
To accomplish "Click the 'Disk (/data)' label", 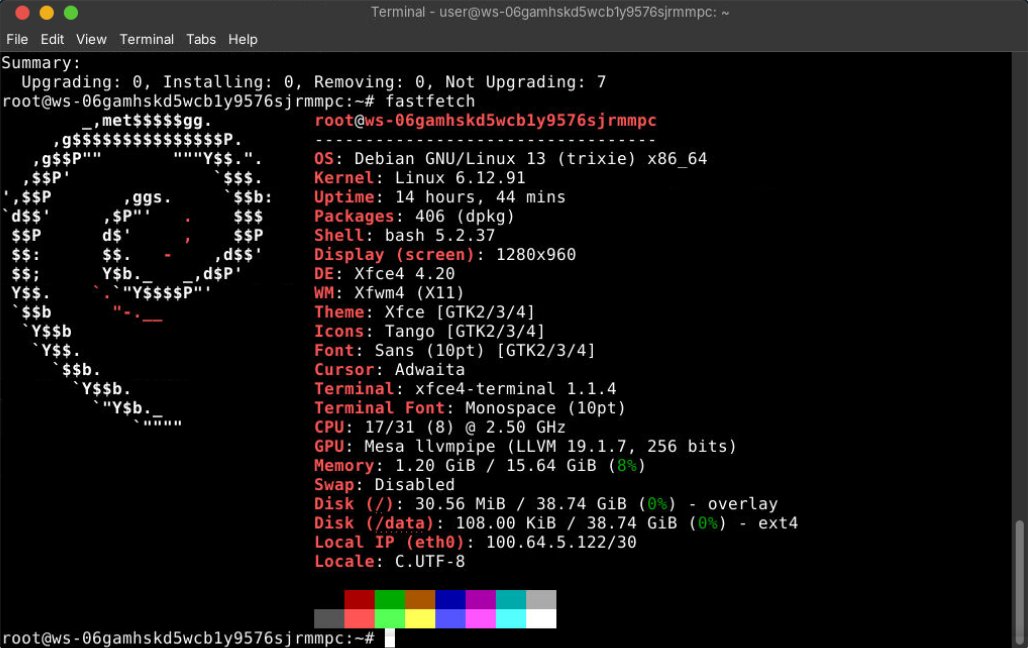I will [374, 523].
